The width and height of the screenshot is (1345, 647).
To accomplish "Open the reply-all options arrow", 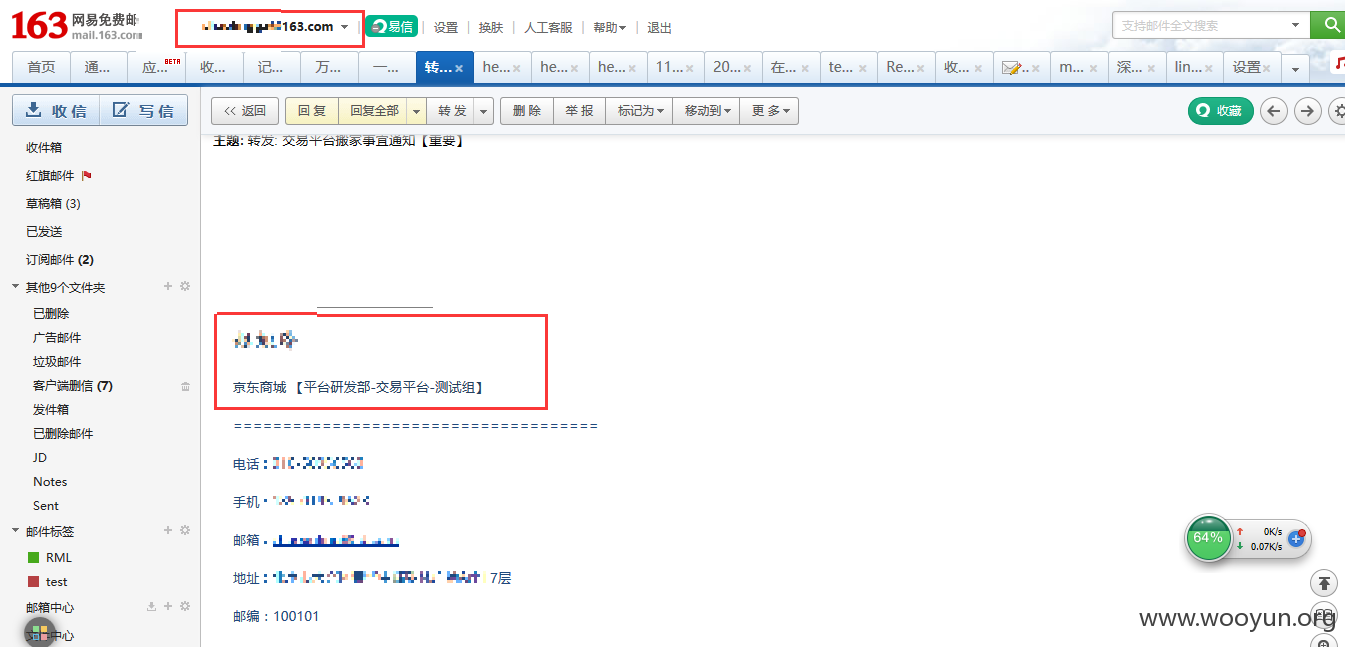I will [417, 111].
